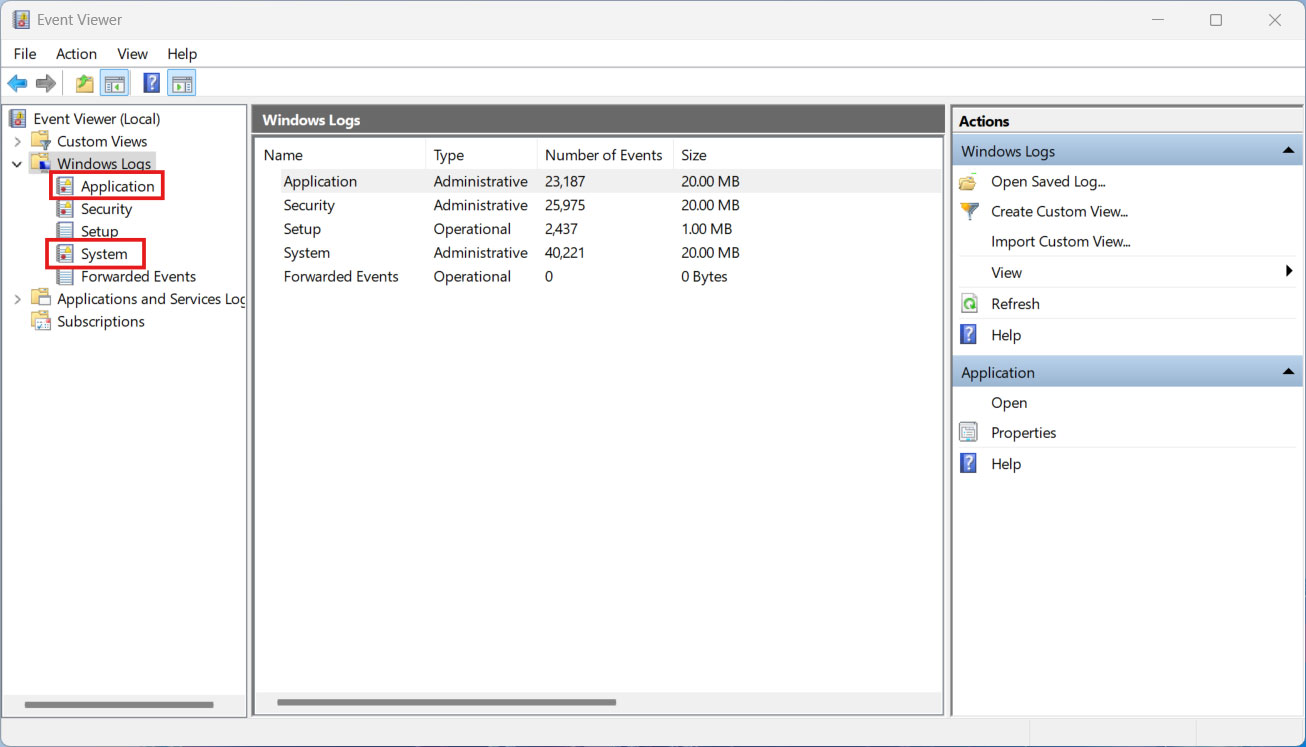
Task: Click Help icon under Windows Logs actions
Action: (968, 335)
